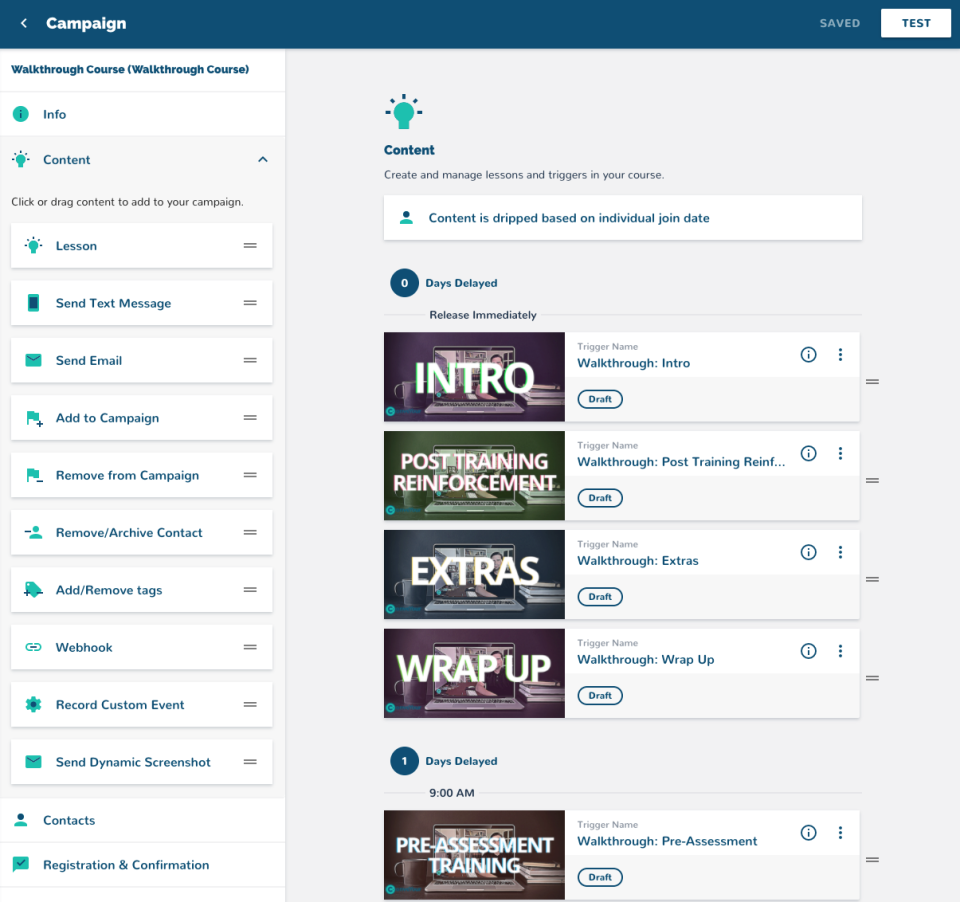
Task: Click the 0 Days Delayed badge
Action: (x=404, y=283)
